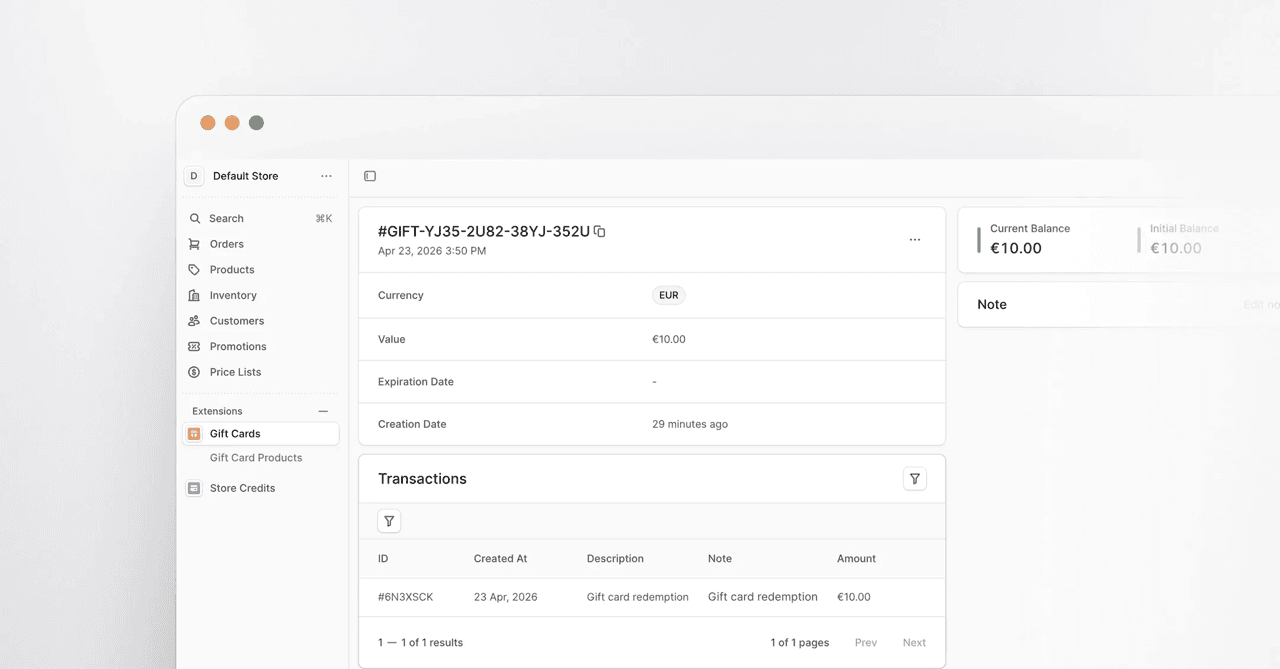
Task: Click the Products tag icon
Action: [194, 270]
